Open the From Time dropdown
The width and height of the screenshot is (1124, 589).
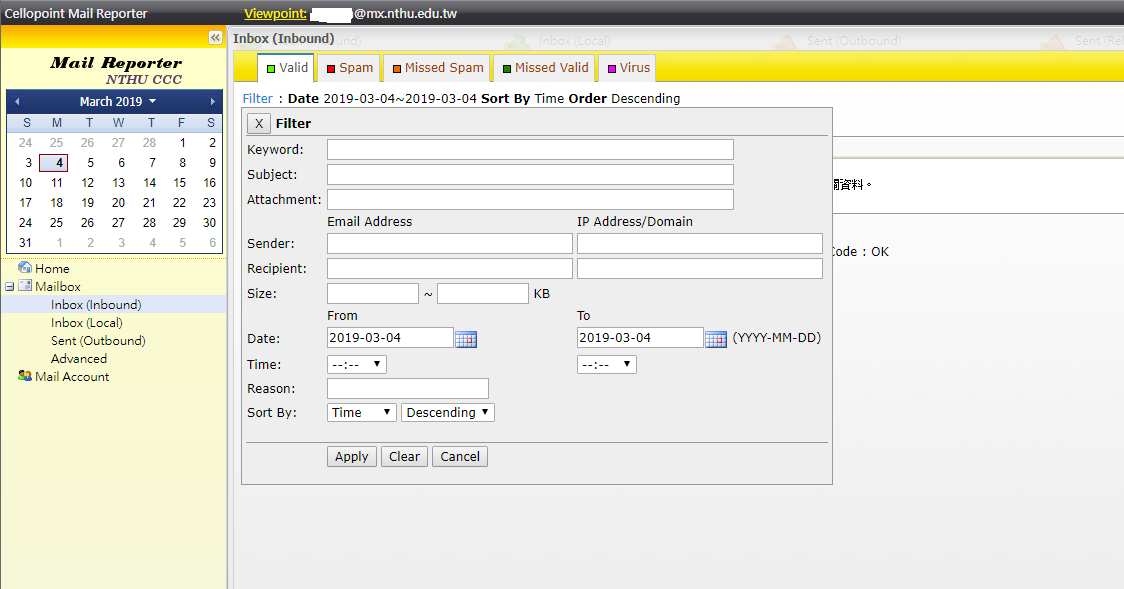pos(357,365)
